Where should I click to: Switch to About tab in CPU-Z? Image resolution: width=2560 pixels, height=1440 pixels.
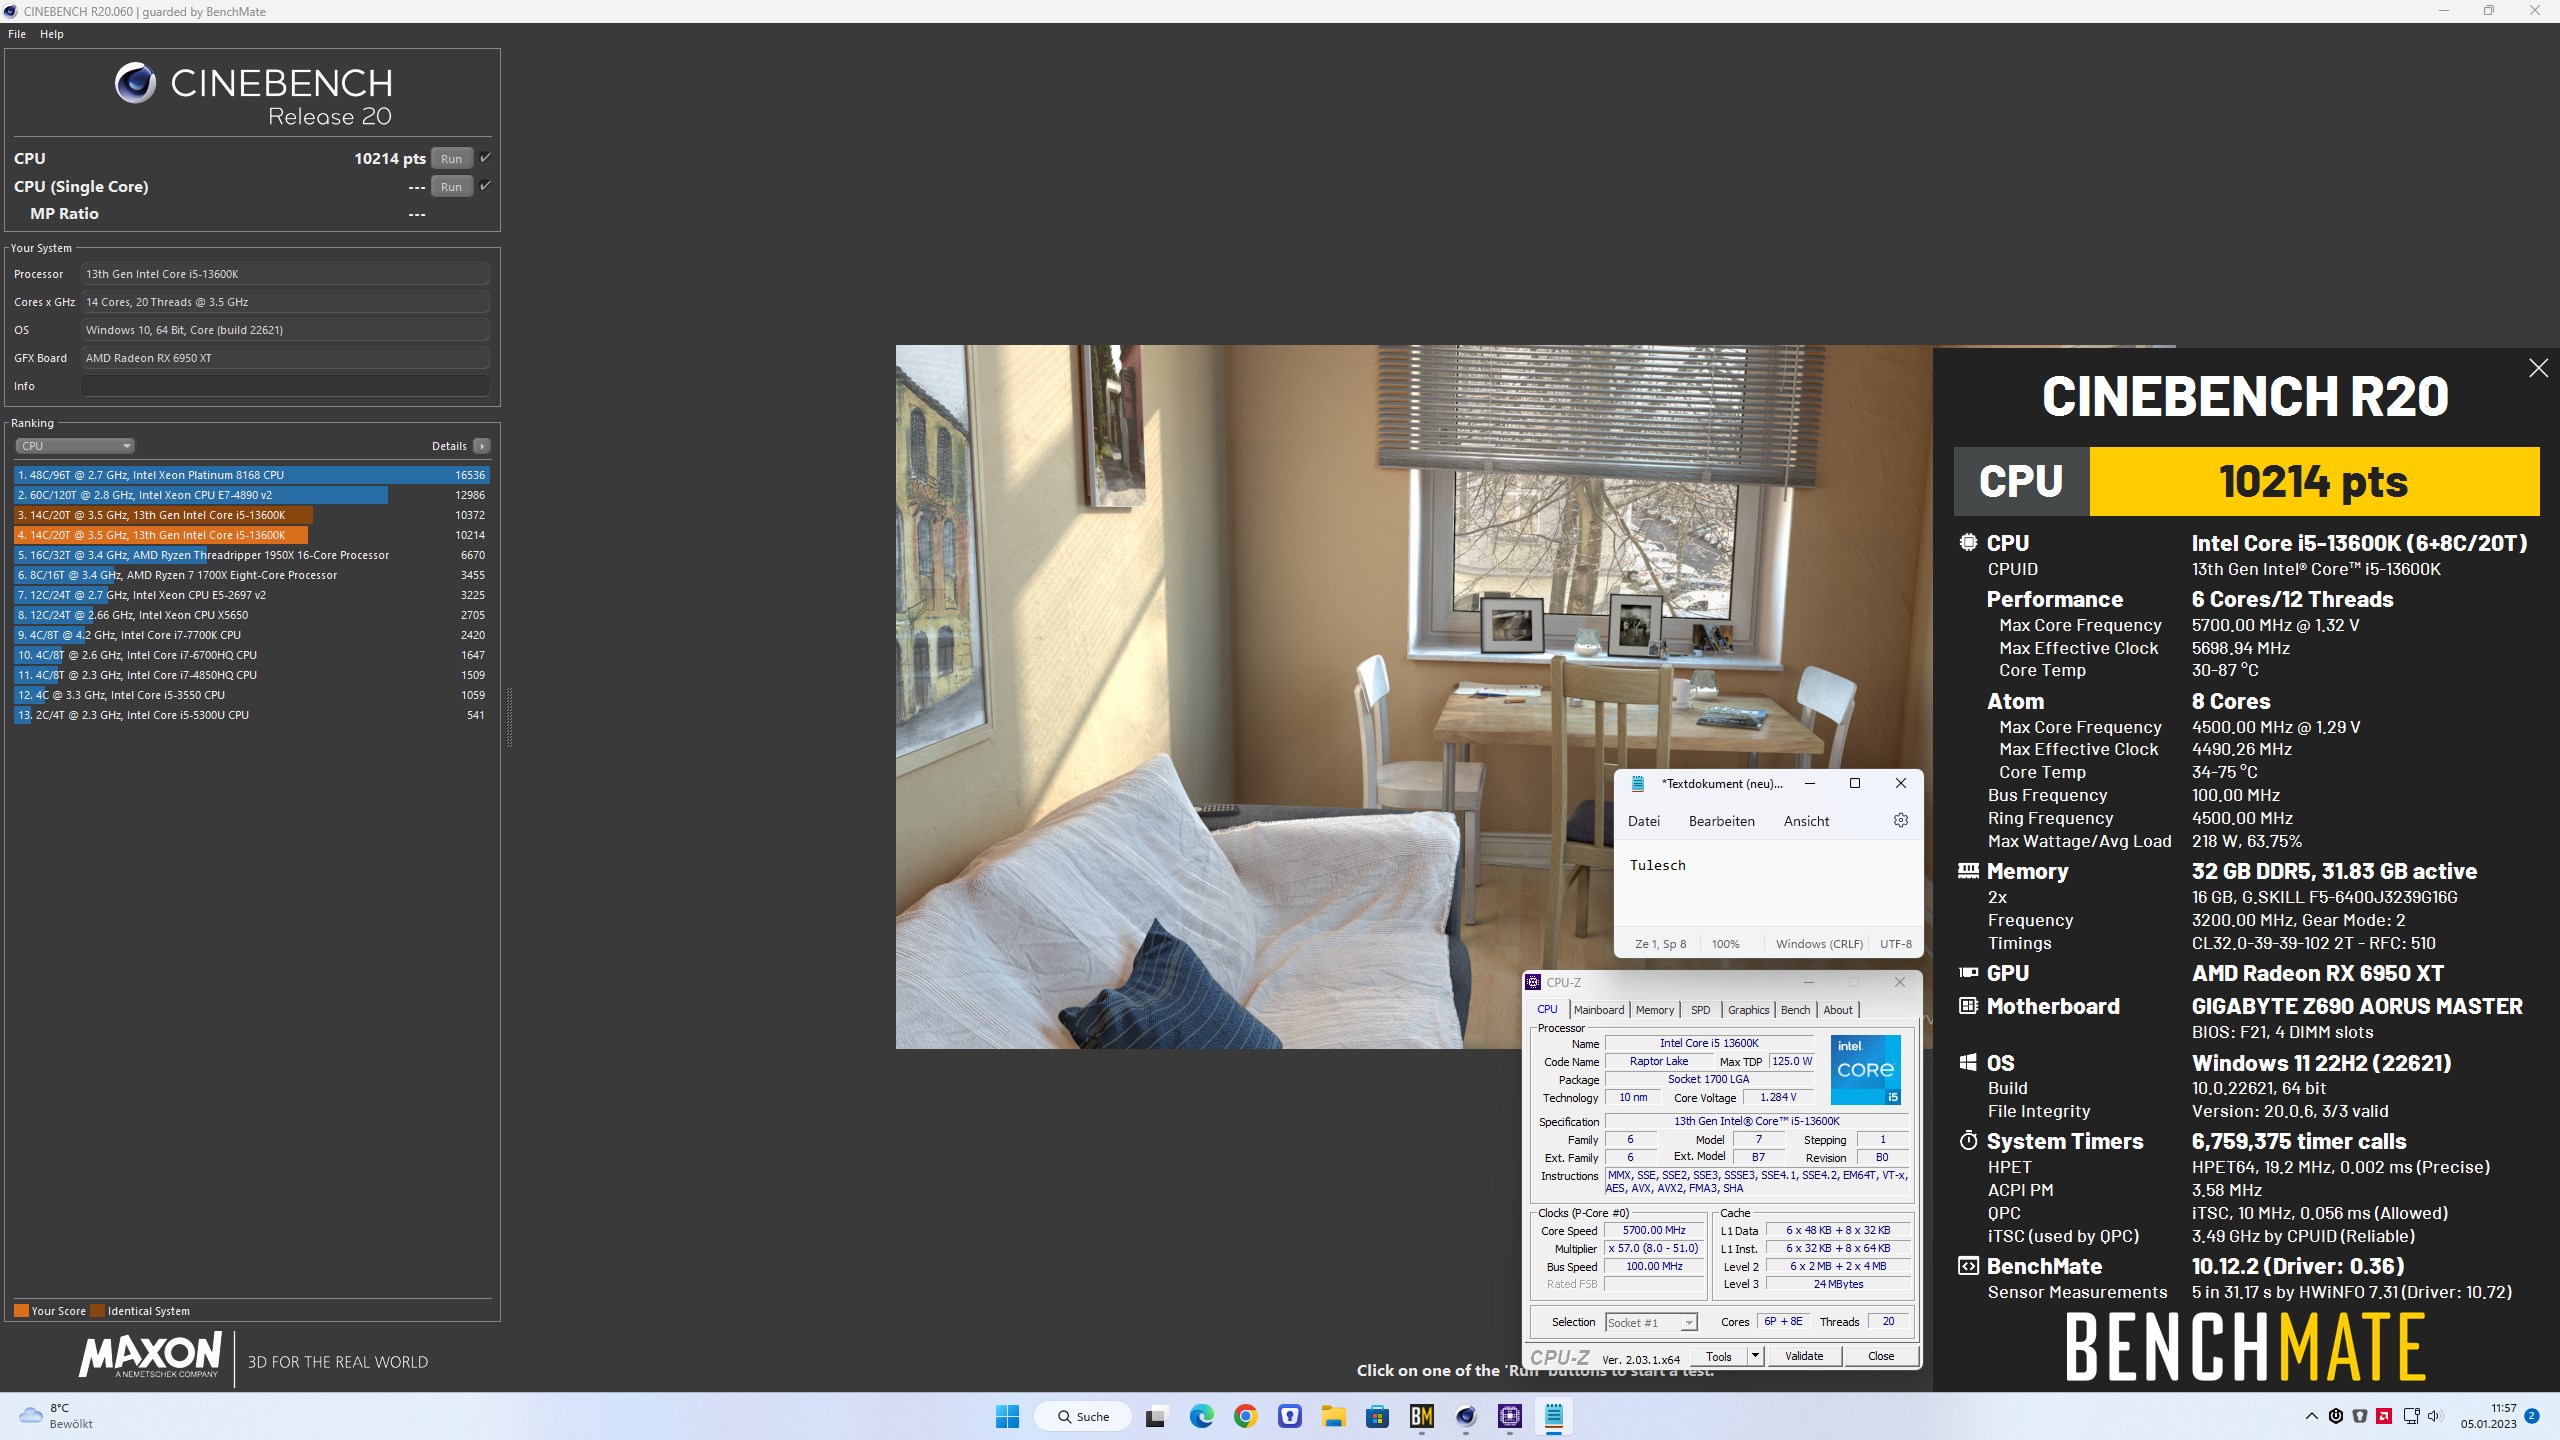(x=1838, y=1010)
